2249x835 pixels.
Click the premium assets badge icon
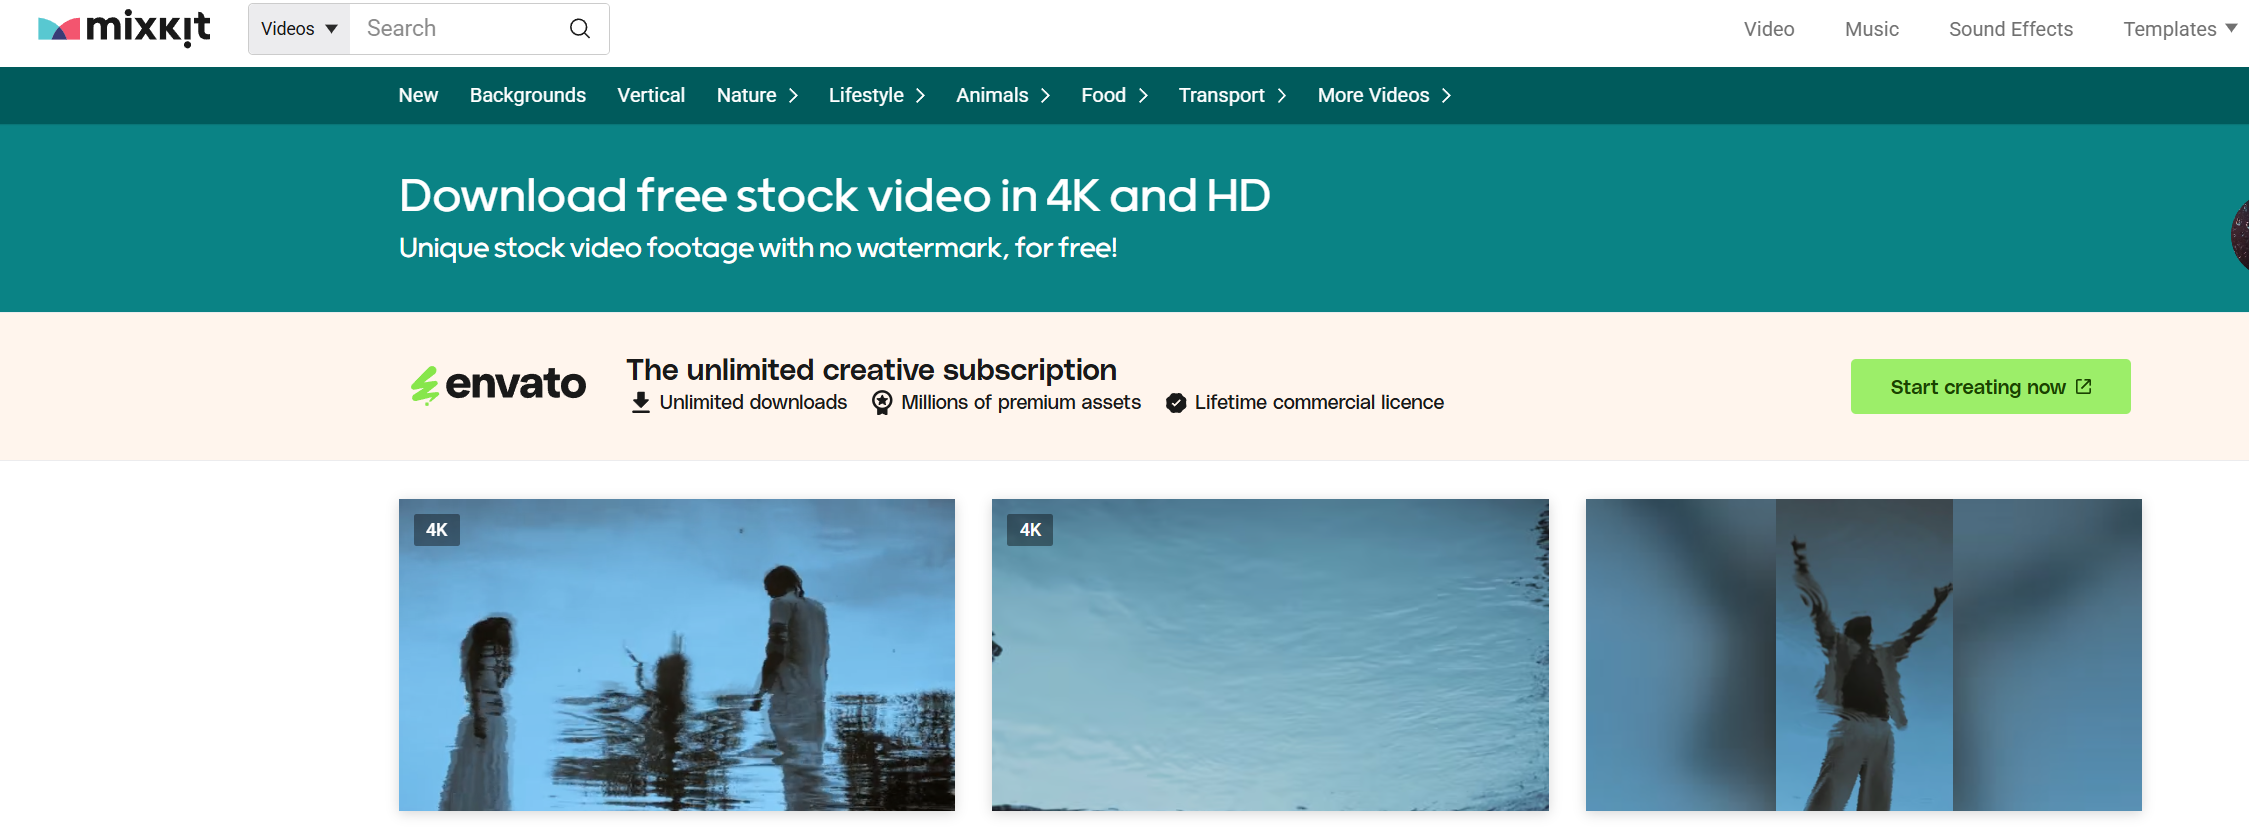881,403
